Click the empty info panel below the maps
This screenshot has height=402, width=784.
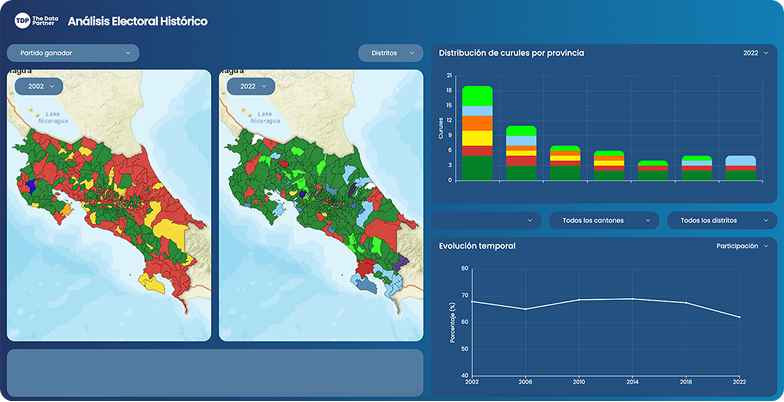(215, 372)
